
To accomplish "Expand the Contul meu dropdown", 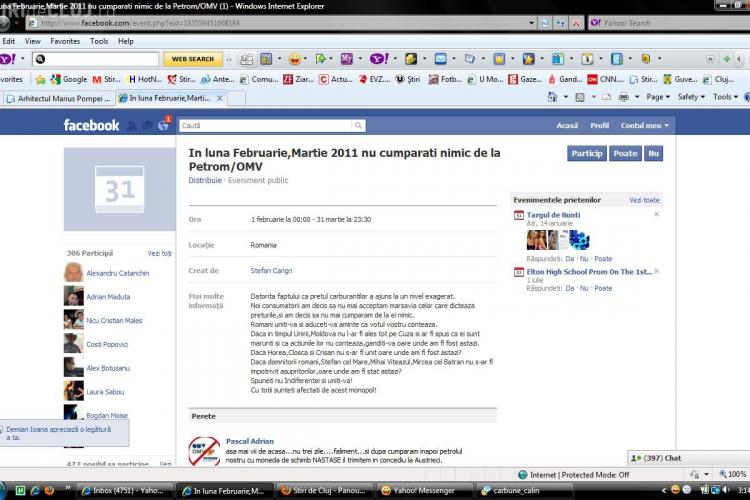I will pyautogui.click(x=644, y=126).
